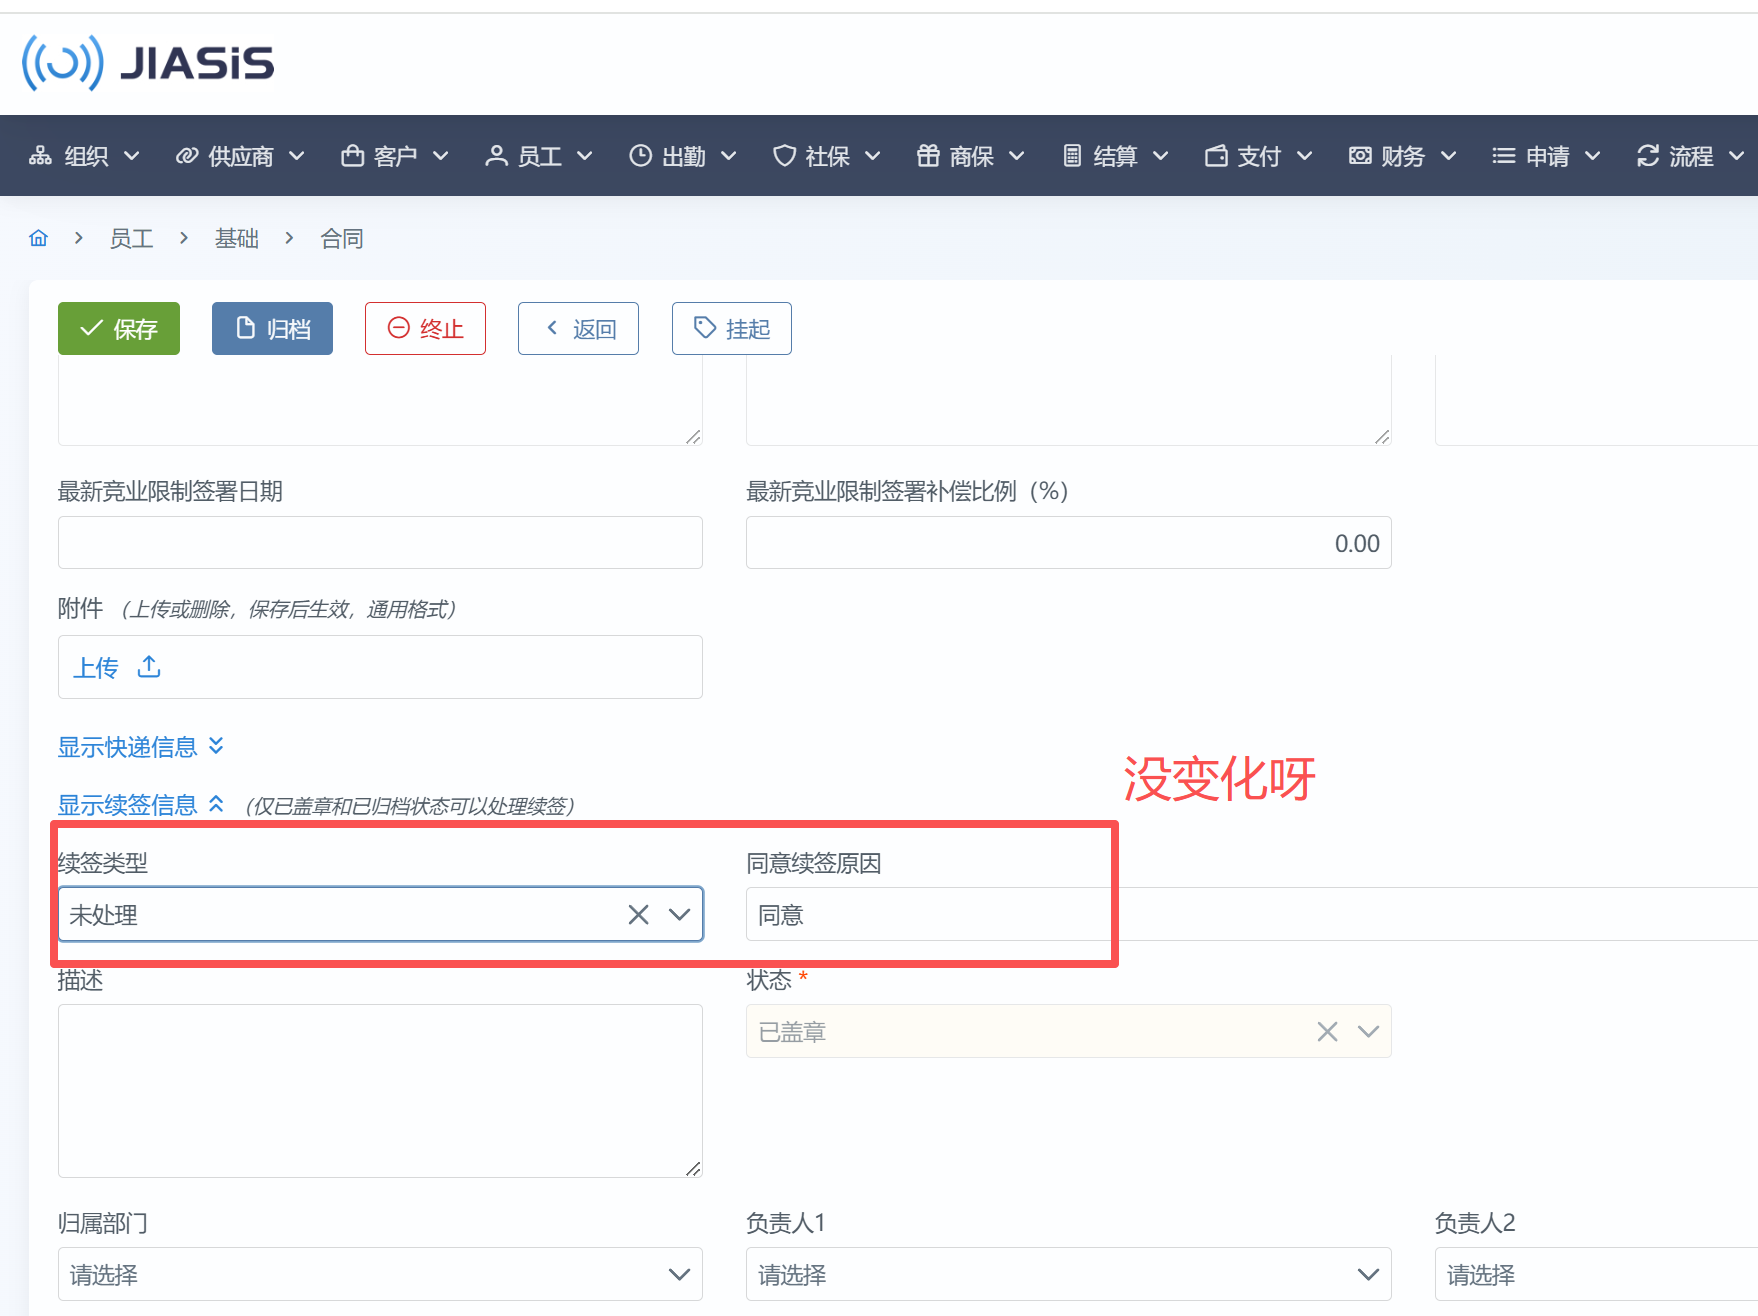Viewport: 1758px width, 1316px height.
Task: Click the green 保存 button
Action: [x=119, y=328]
